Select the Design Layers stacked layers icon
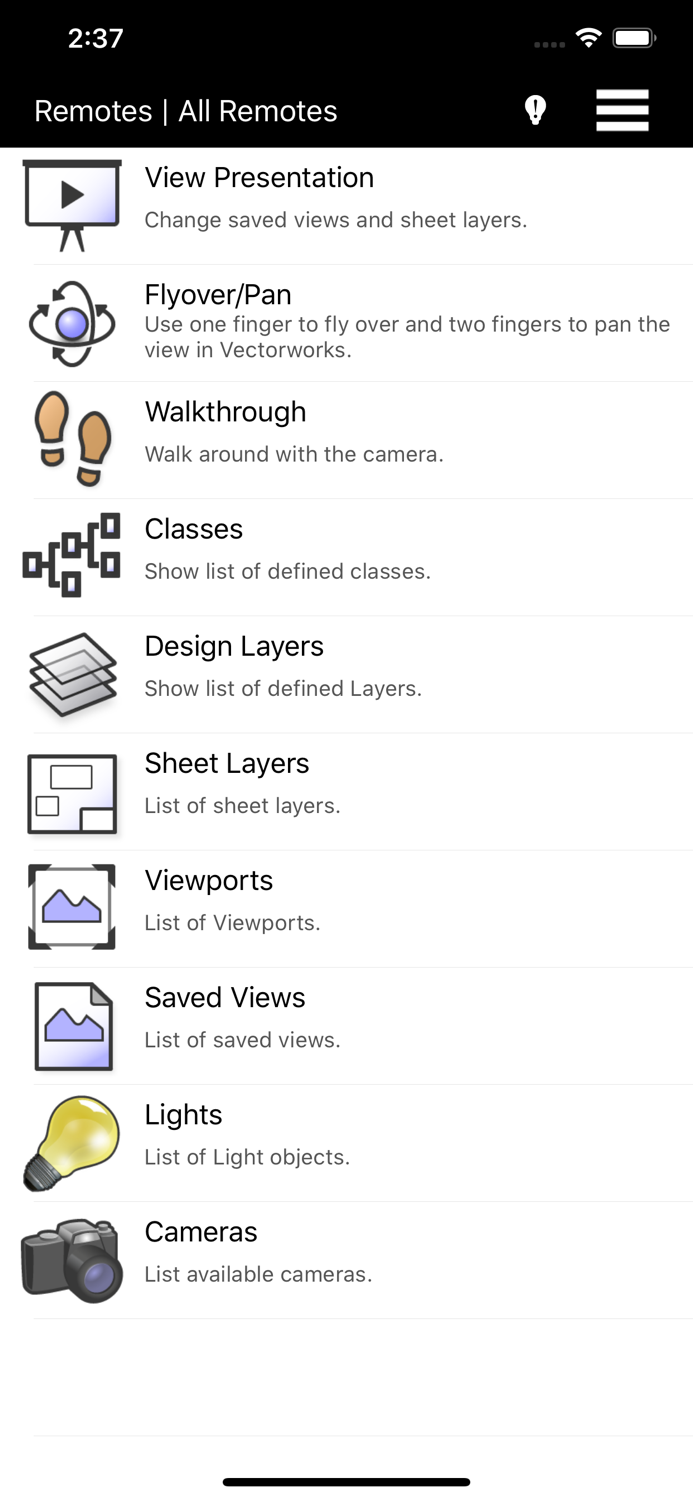Viewport: 693px width, 1500px height. tap(72, 672)
